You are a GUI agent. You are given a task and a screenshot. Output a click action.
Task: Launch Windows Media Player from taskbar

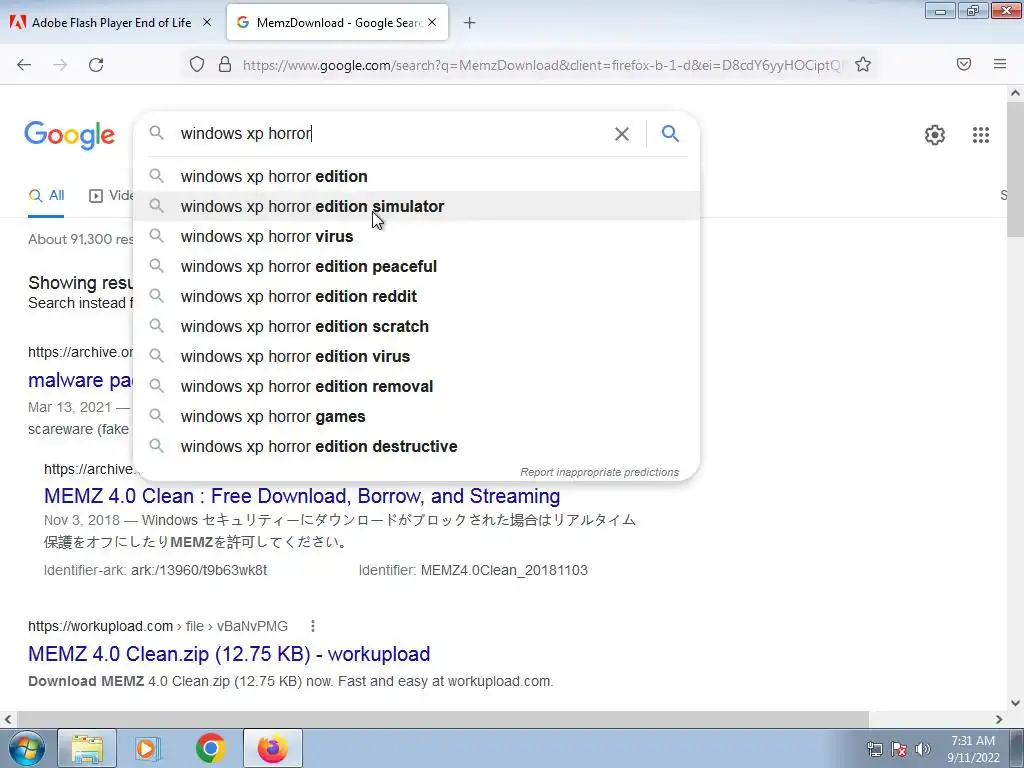(x=148, y=748)
